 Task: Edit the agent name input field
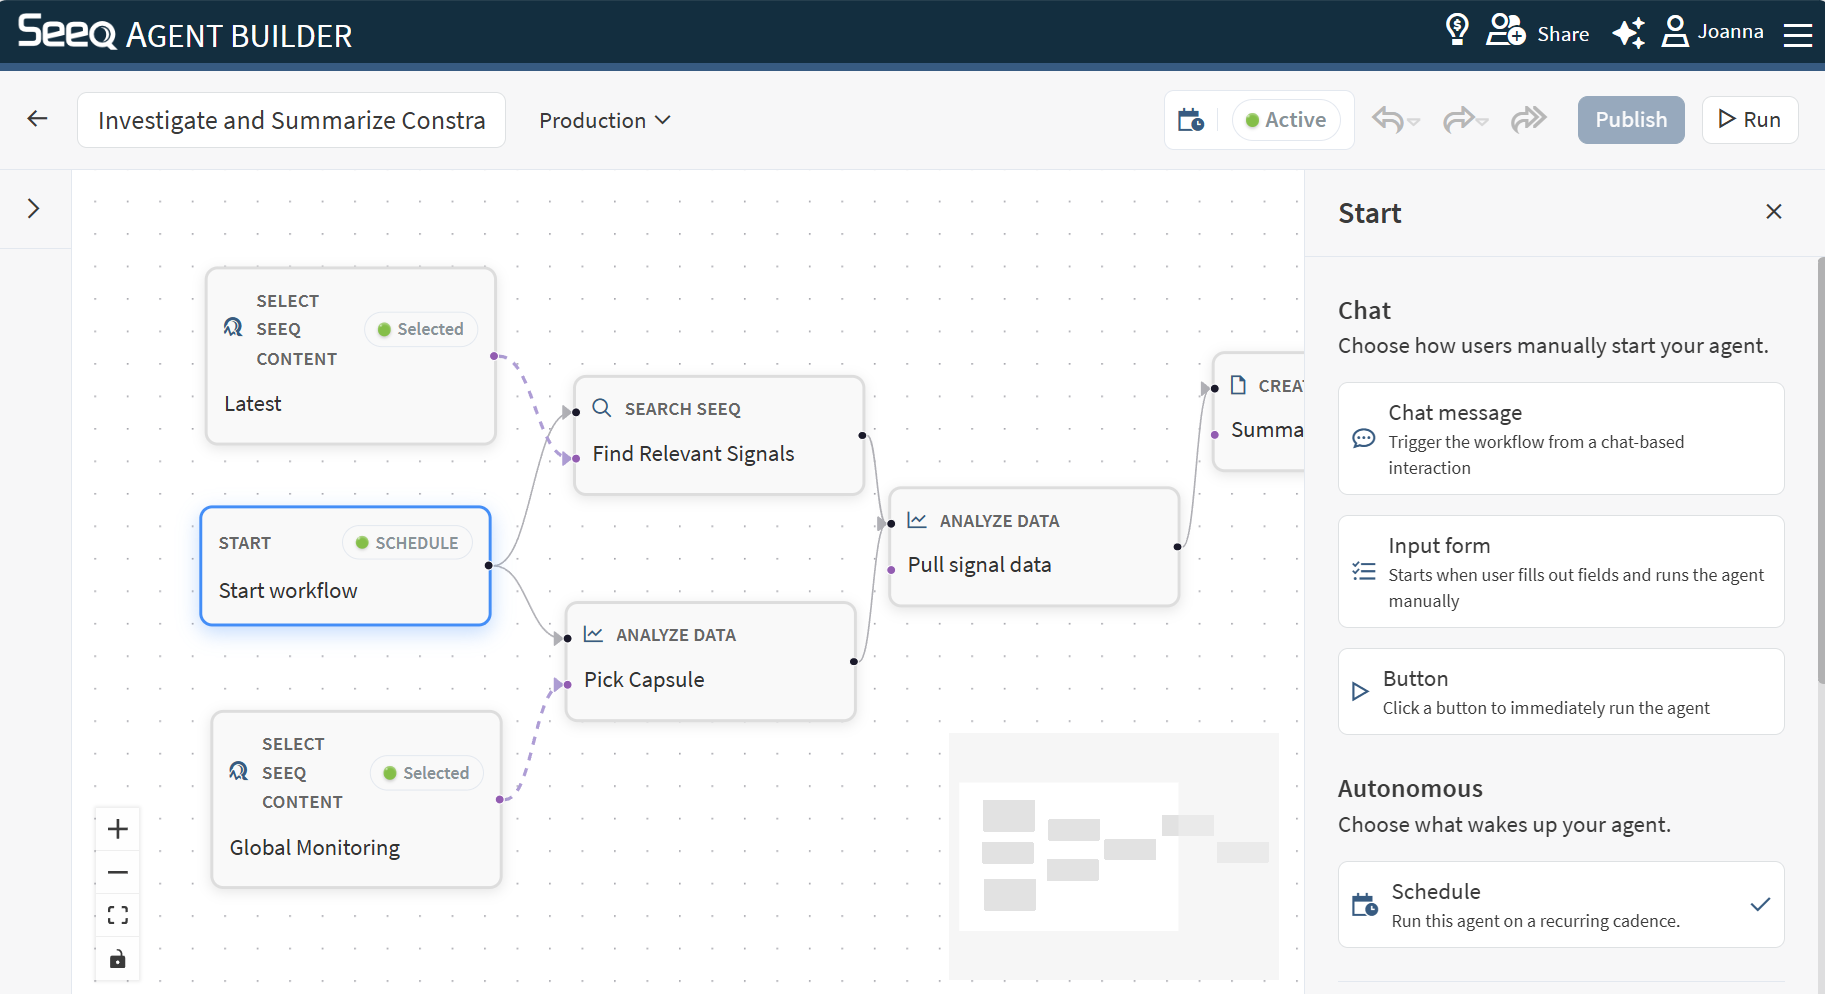291,120
